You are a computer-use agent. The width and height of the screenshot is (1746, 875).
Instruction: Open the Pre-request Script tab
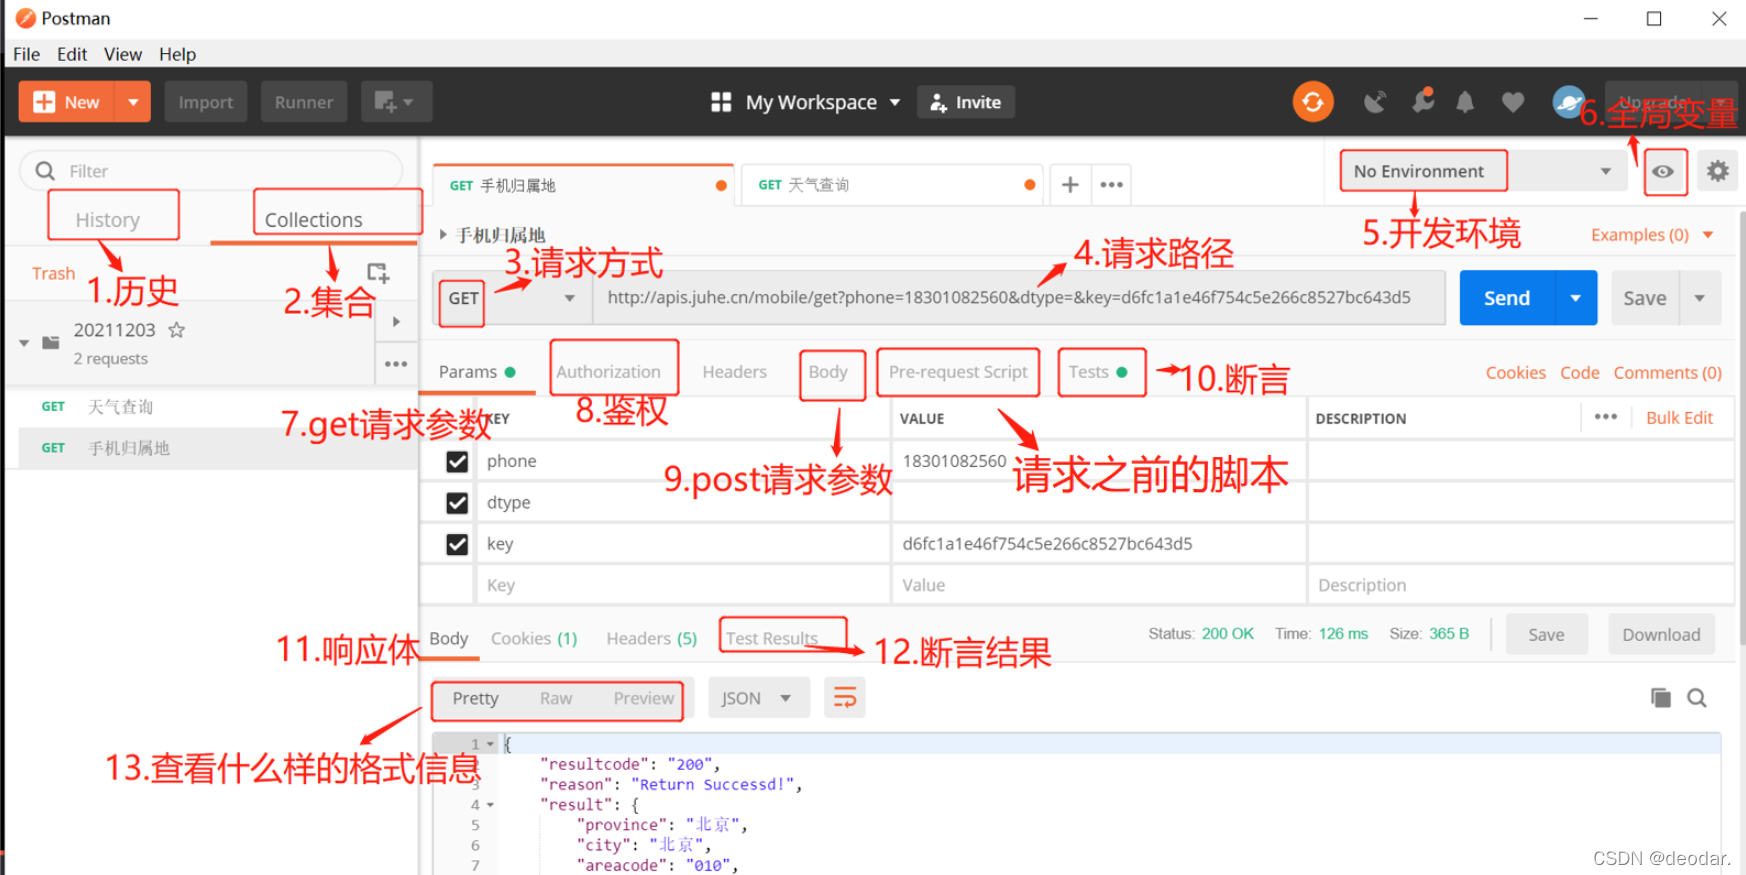(x=958, y=372)
